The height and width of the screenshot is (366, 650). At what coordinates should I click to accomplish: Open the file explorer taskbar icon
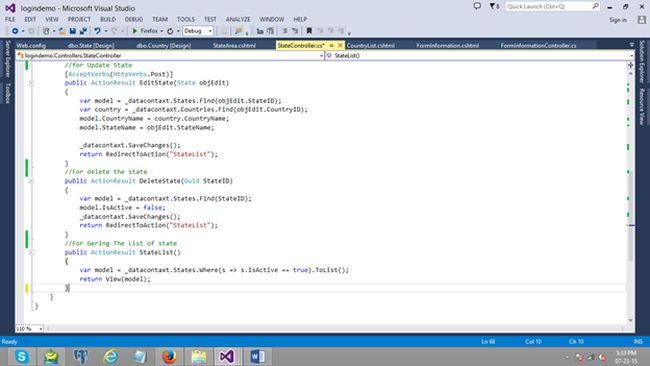(x=199, y=356)
